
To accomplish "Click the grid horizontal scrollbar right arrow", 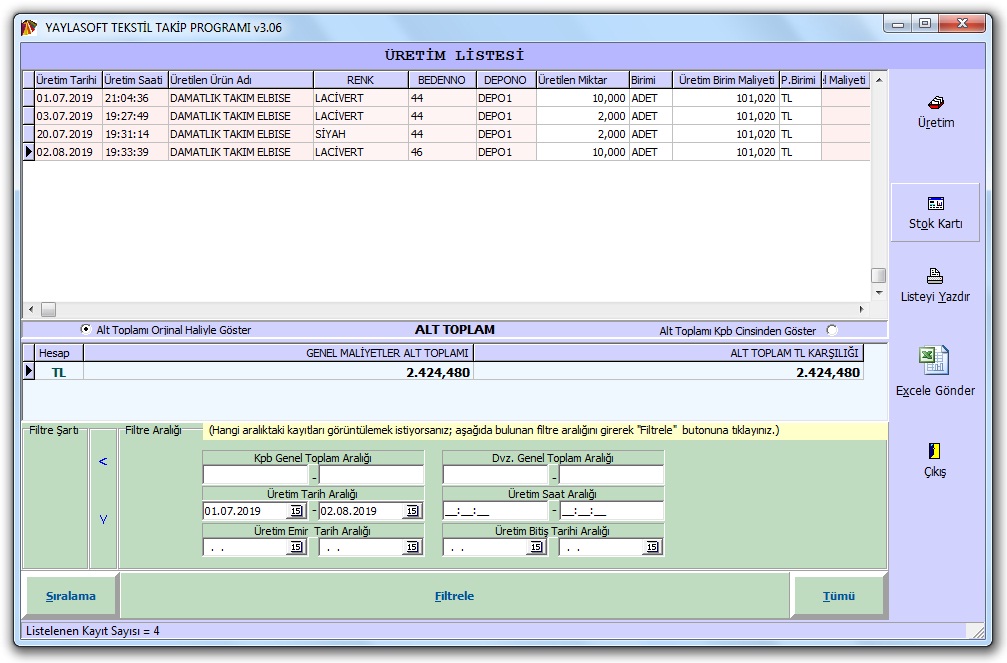I will click(x=862, y=309).
